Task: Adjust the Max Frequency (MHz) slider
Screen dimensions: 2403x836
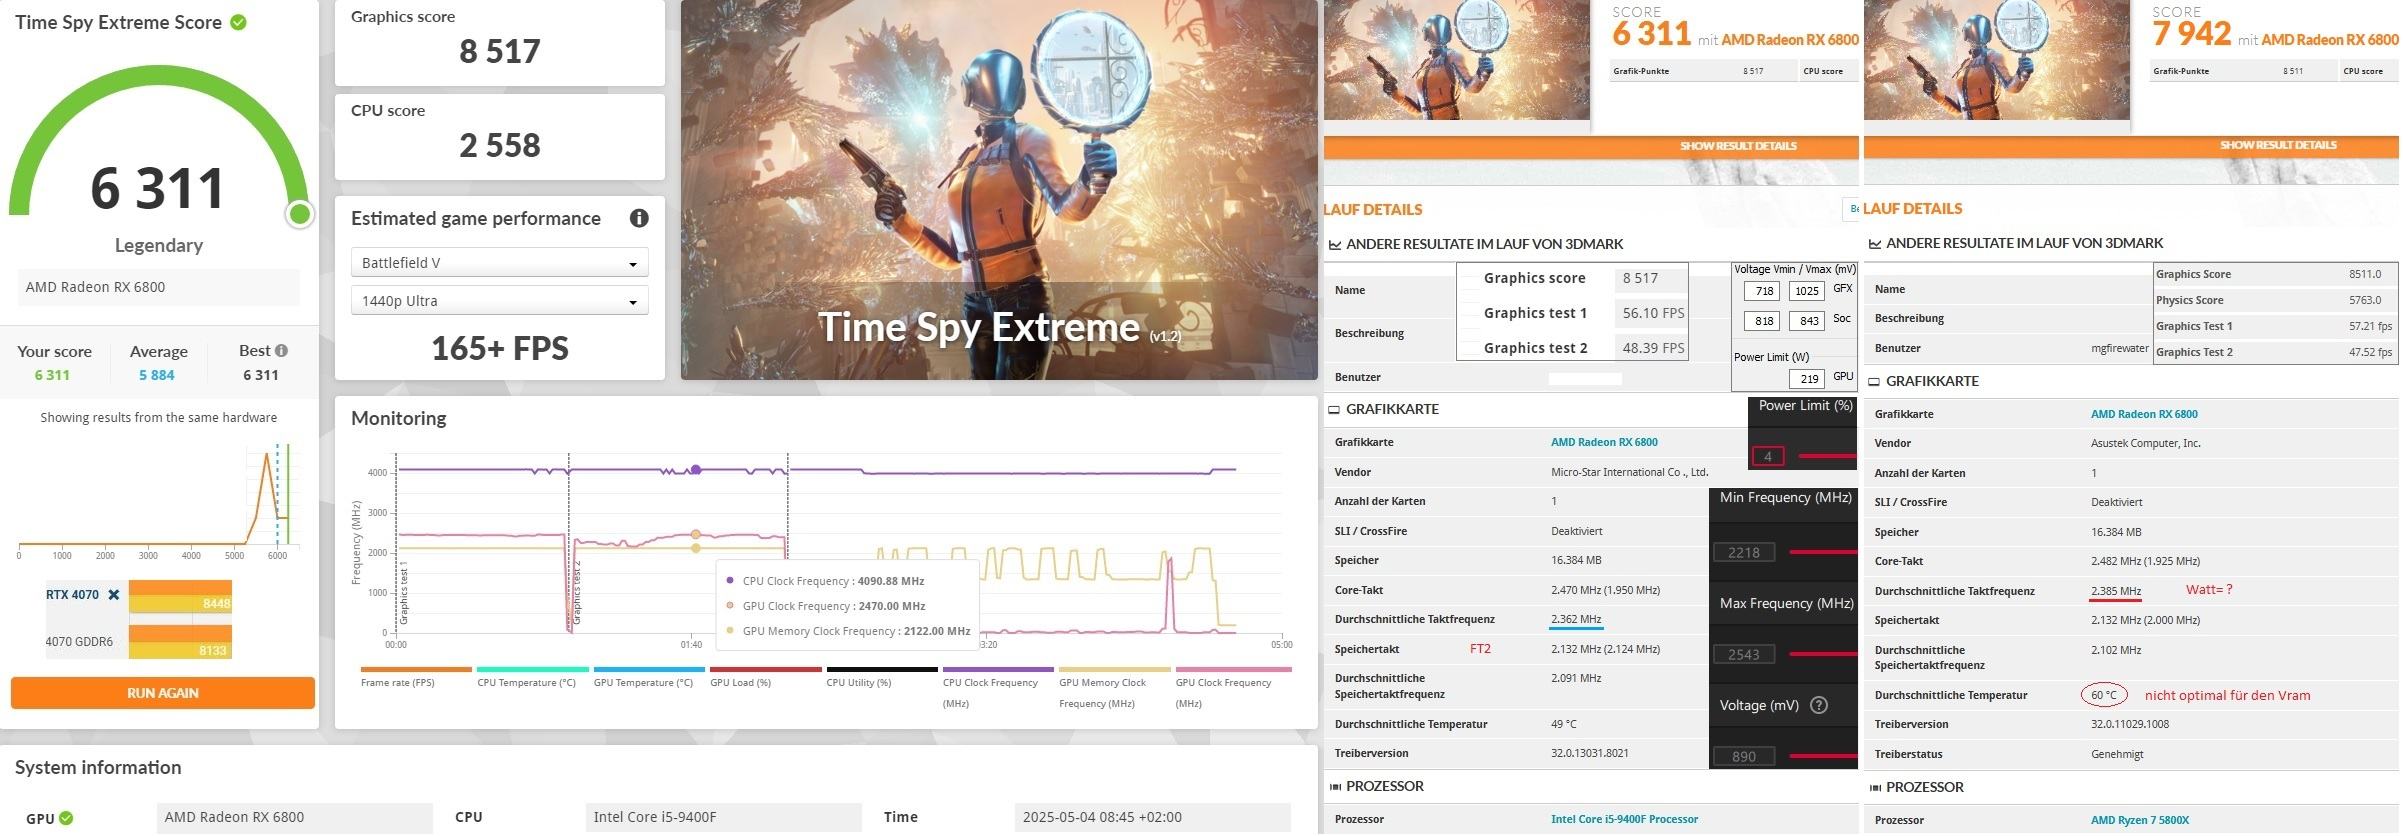Action: [x=1822, y=654]
